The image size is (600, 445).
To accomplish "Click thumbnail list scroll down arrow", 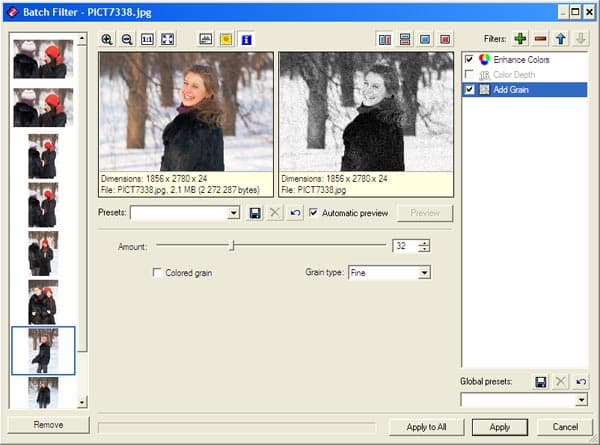I will click(82, 403).
